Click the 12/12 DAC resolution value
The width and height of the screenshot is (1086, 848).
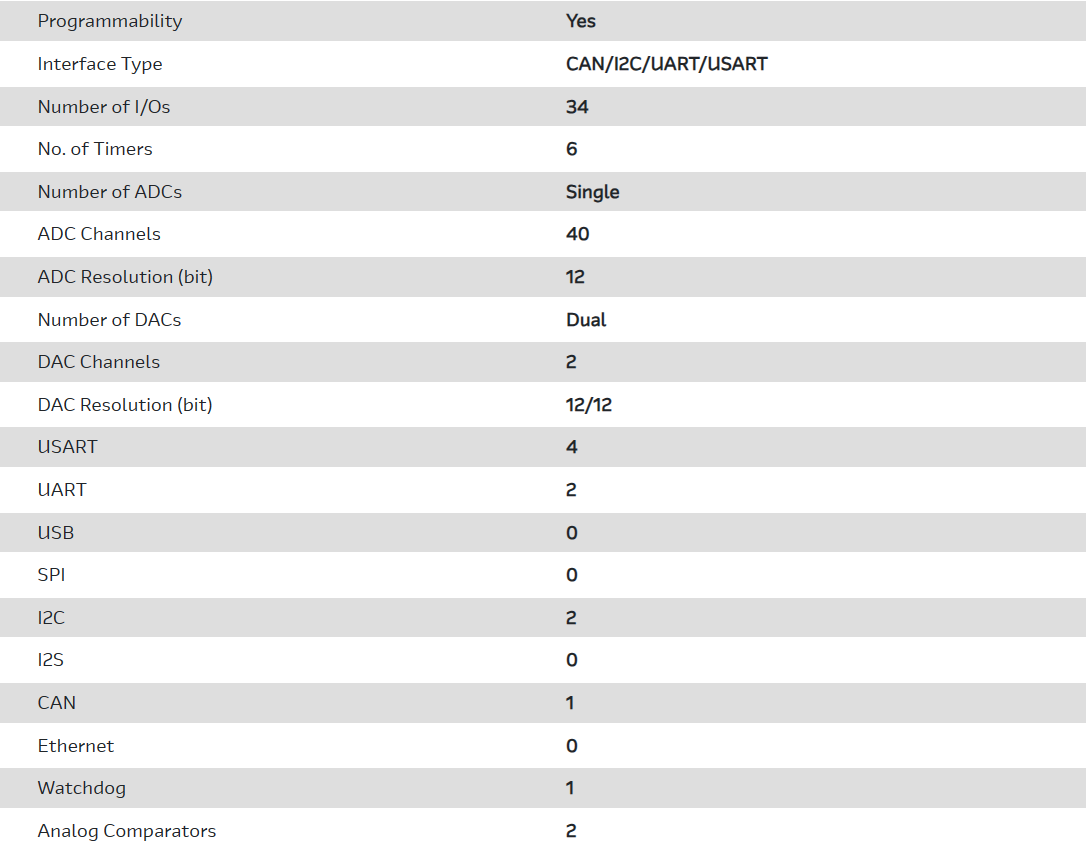click(589, 405)
